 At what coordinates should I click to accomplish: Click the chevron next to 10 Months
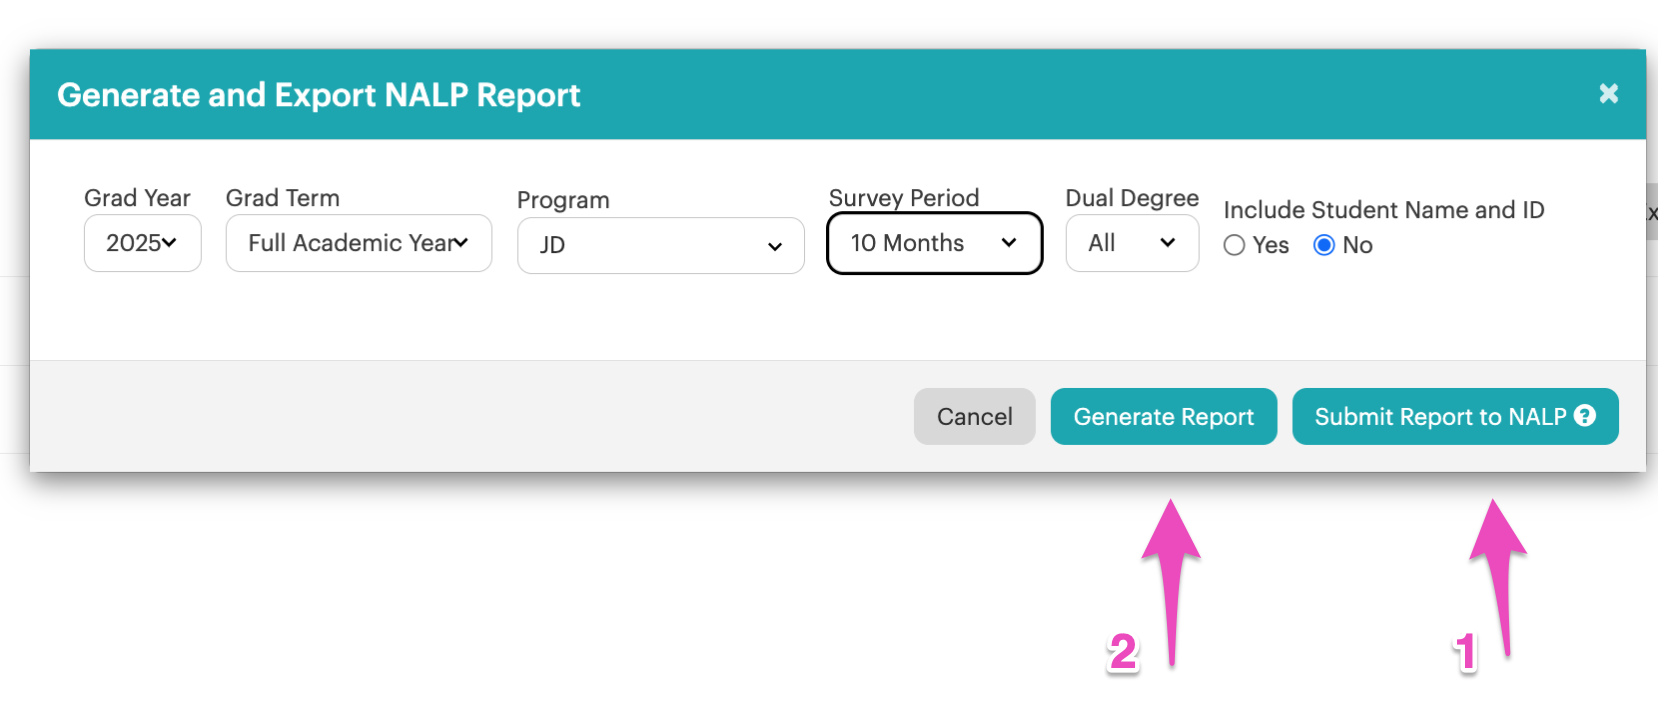[1009, 242]
